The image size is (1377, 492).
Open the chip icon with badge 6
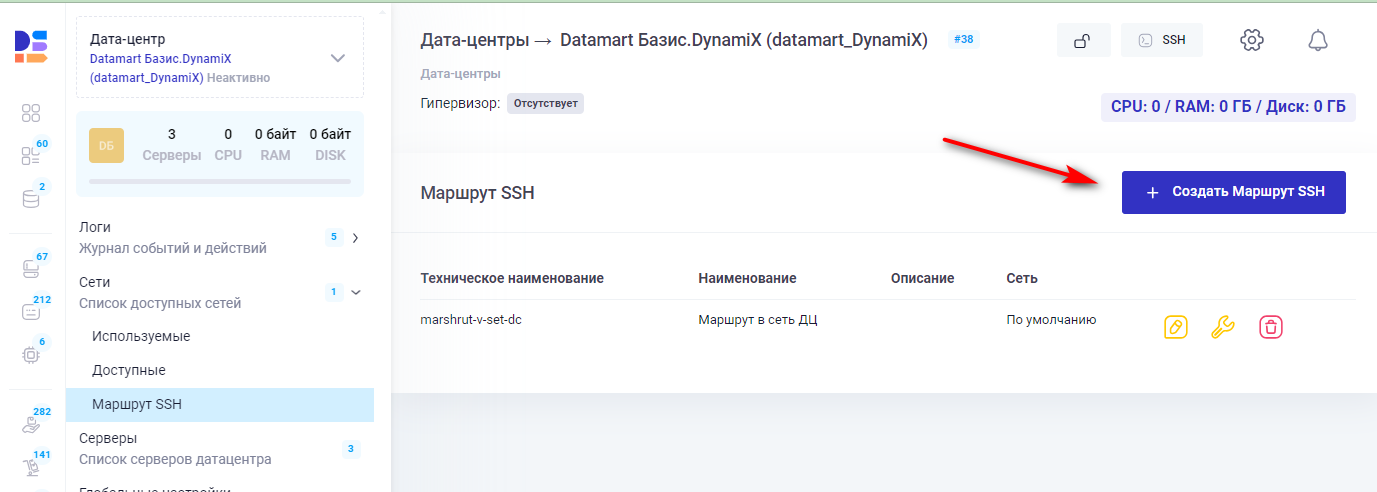point(31,354)
